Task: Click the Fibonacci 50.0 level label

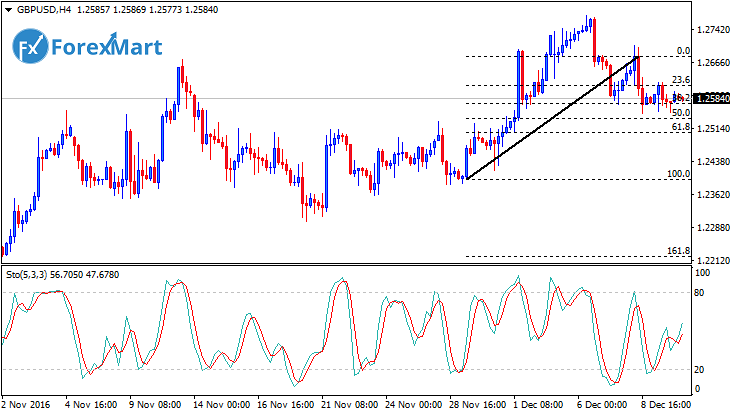Action: (680, 113)
